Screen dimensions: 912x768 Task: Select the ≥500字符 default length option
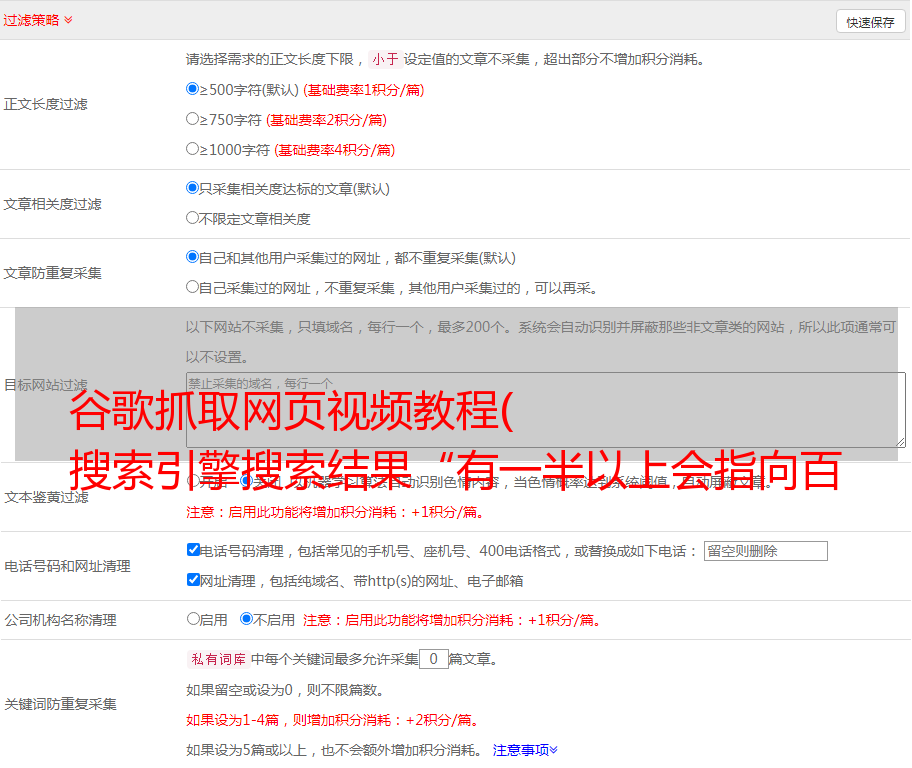193,89
